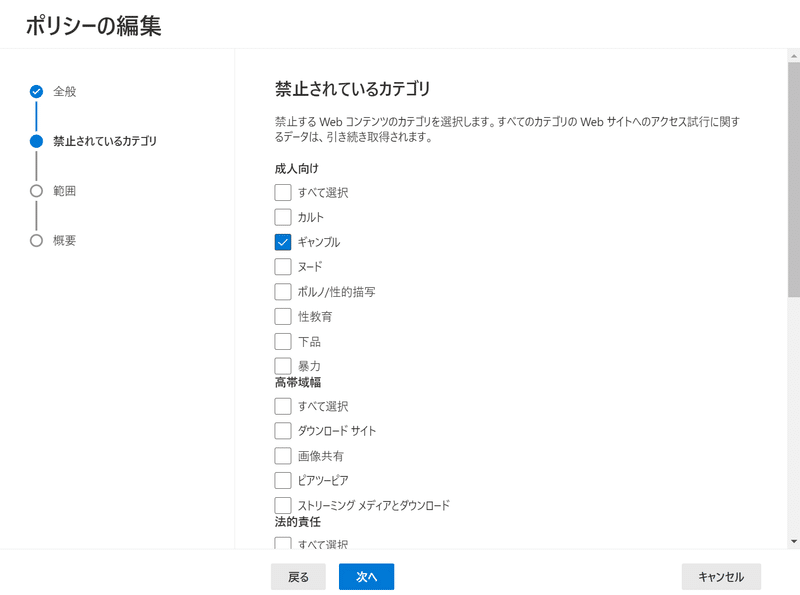Check すべて選択 under 高帯域幅
Screen dimensions: 800x595
click(x=283, y=406)
